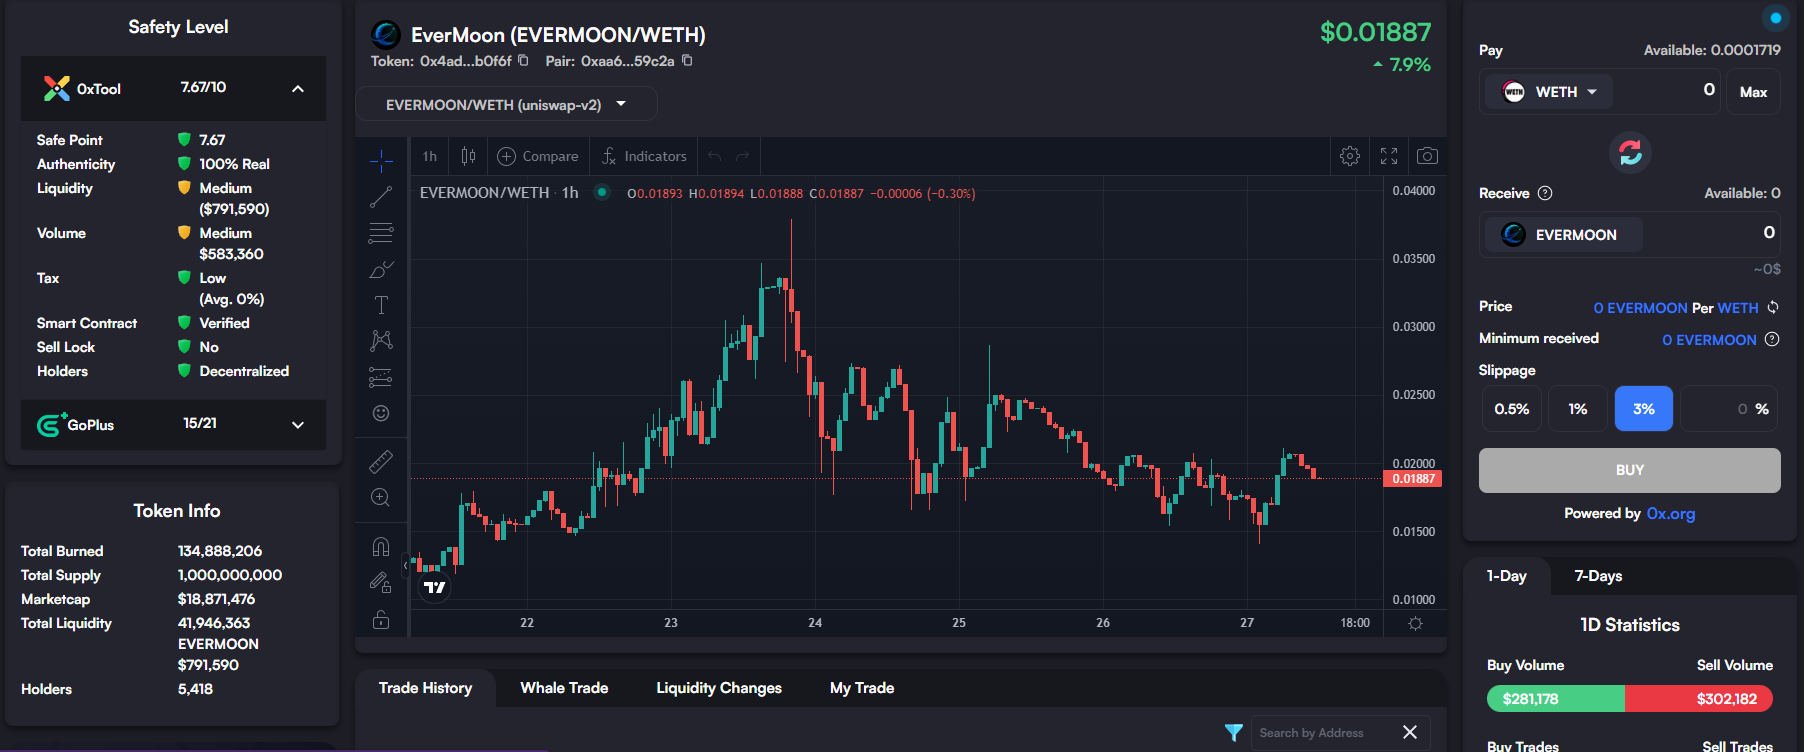Show Receive info tooltip icon
This screenshot has width=1804, height=752.
coord(1545,193)
